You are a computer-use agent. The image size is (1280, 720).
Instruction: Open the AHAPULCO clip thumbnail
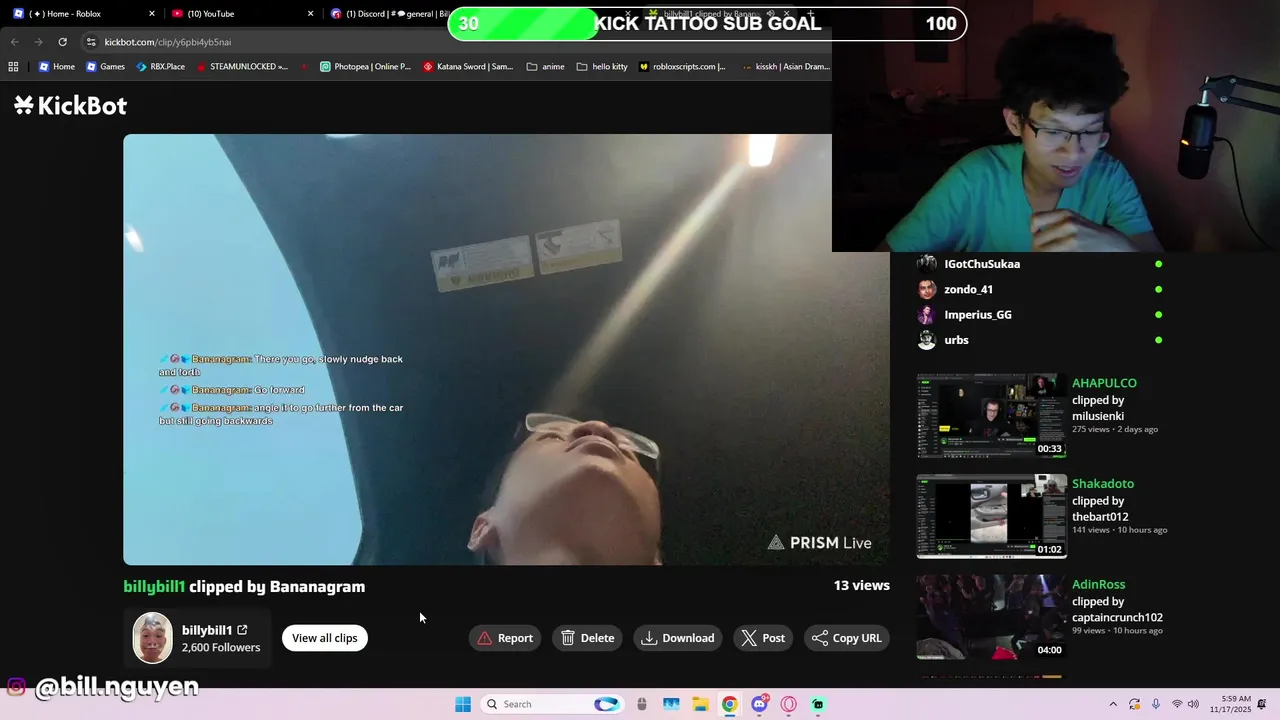(x=992, y=416)
